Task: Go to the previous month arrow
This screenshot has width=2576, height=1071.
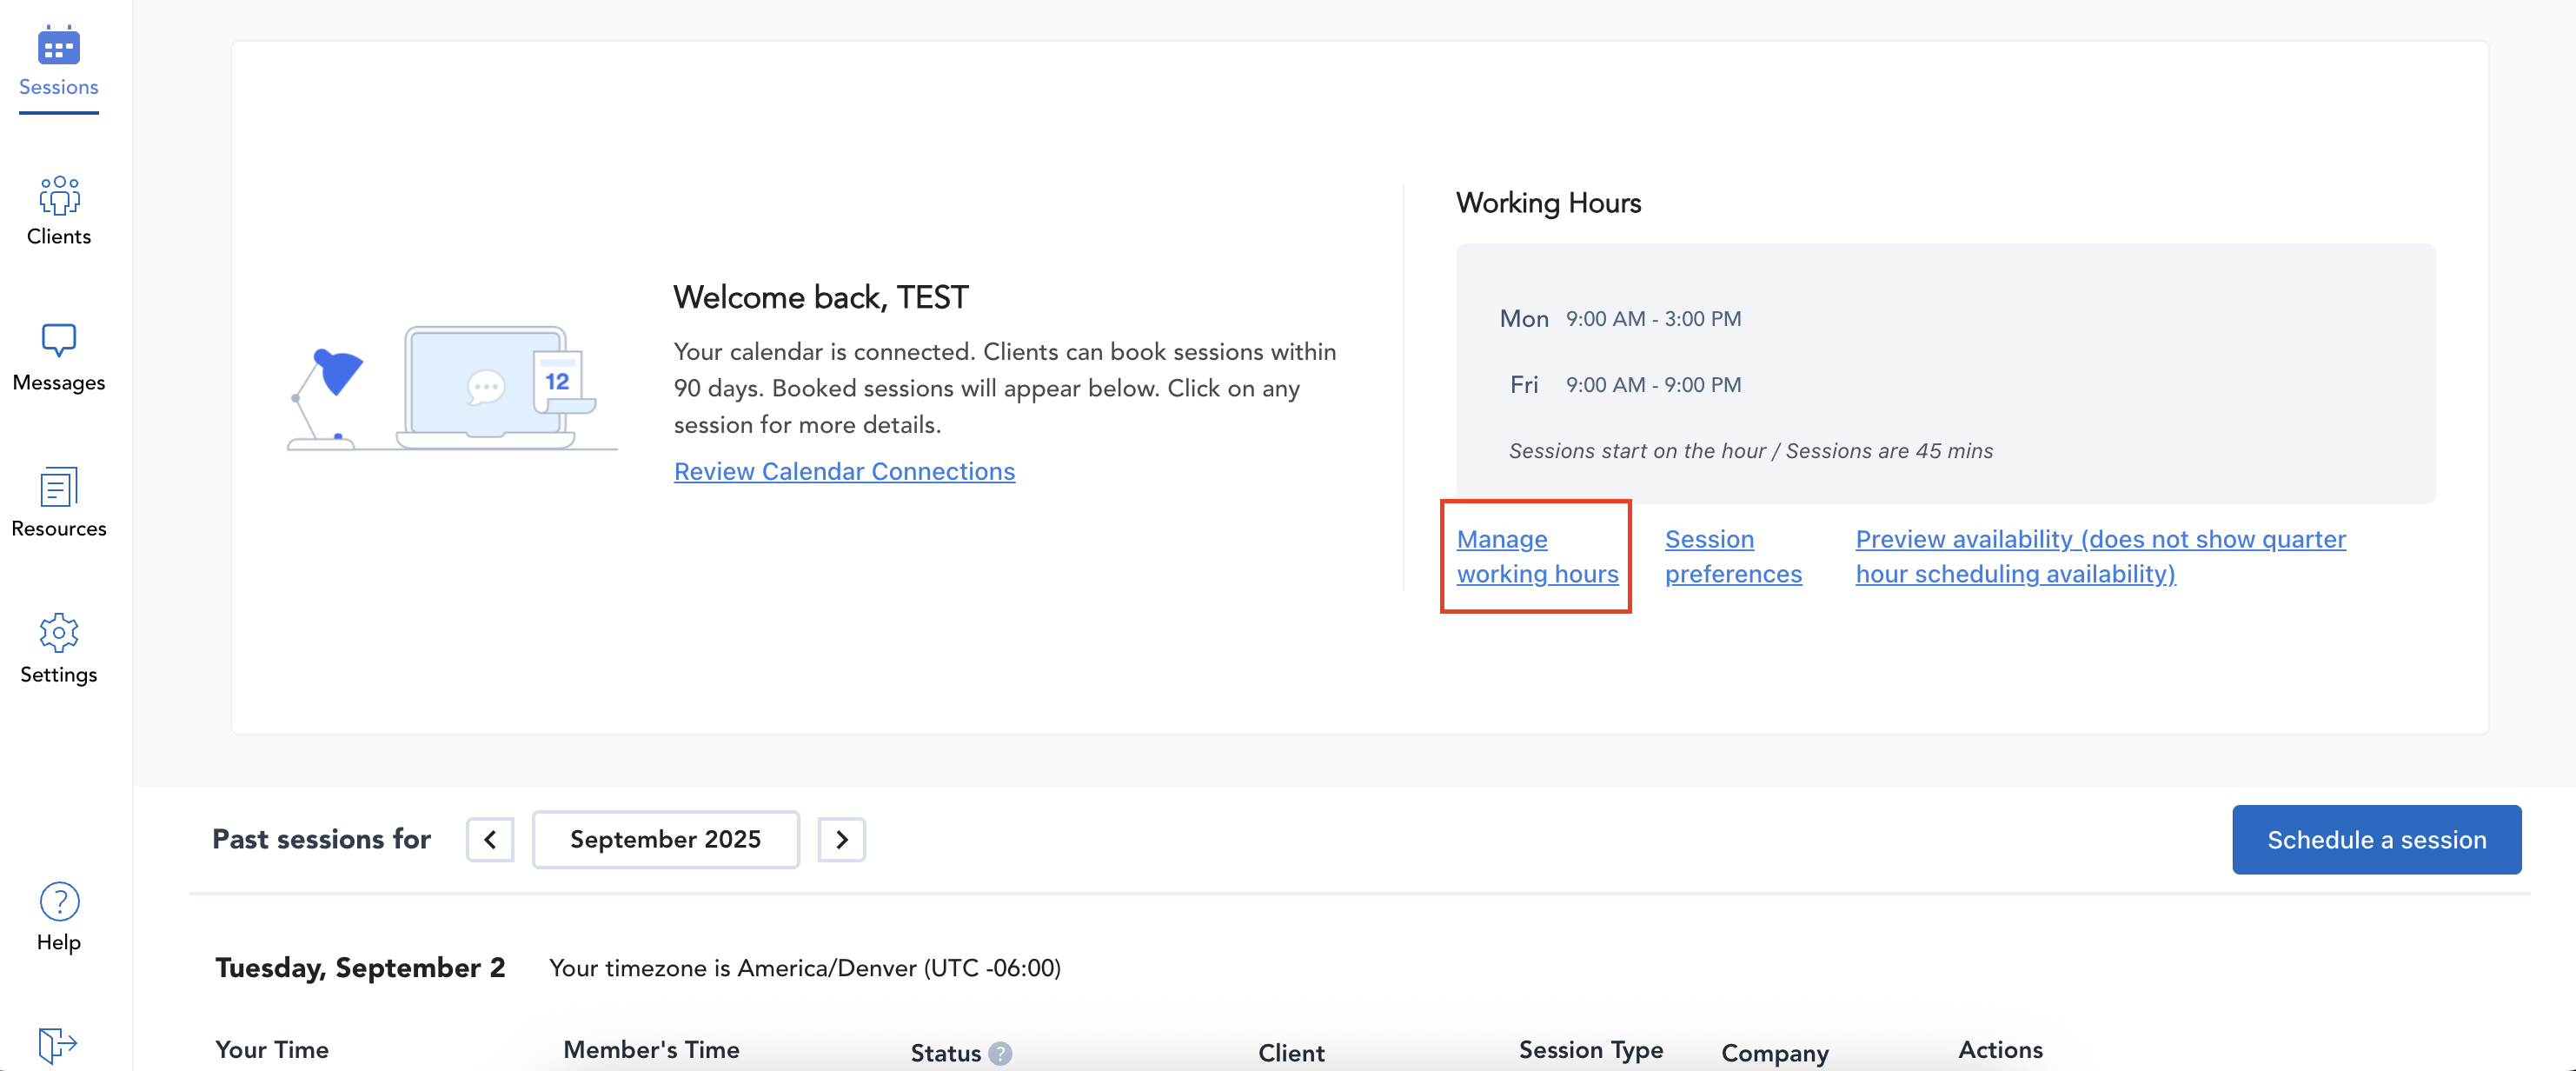Action: 490,839
